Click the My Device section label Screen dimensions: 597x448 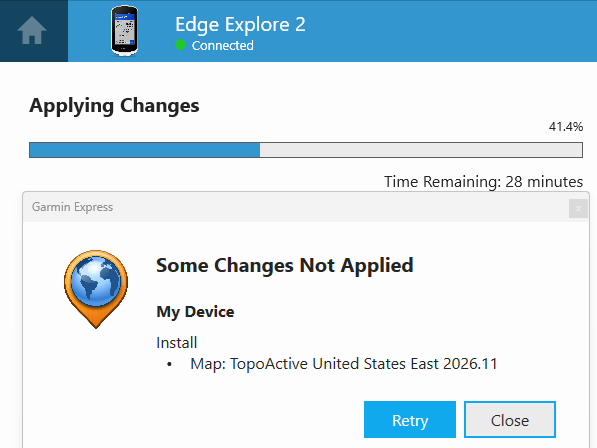pos(195,312)
